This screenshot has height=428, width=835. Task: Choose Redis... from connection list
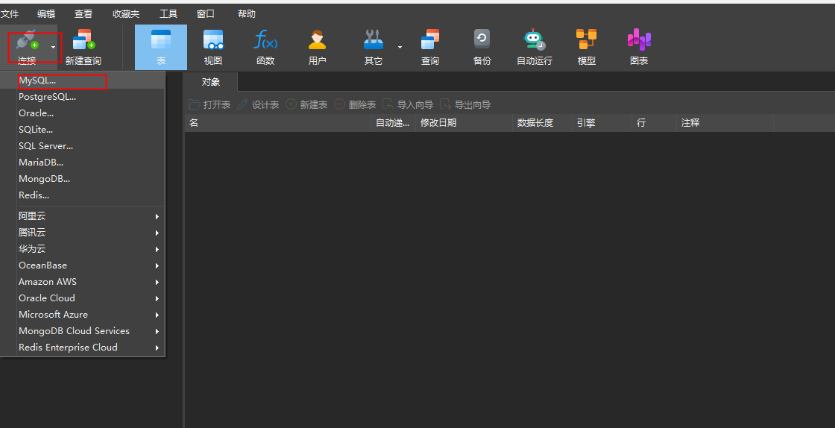click(x=83, y=195)
